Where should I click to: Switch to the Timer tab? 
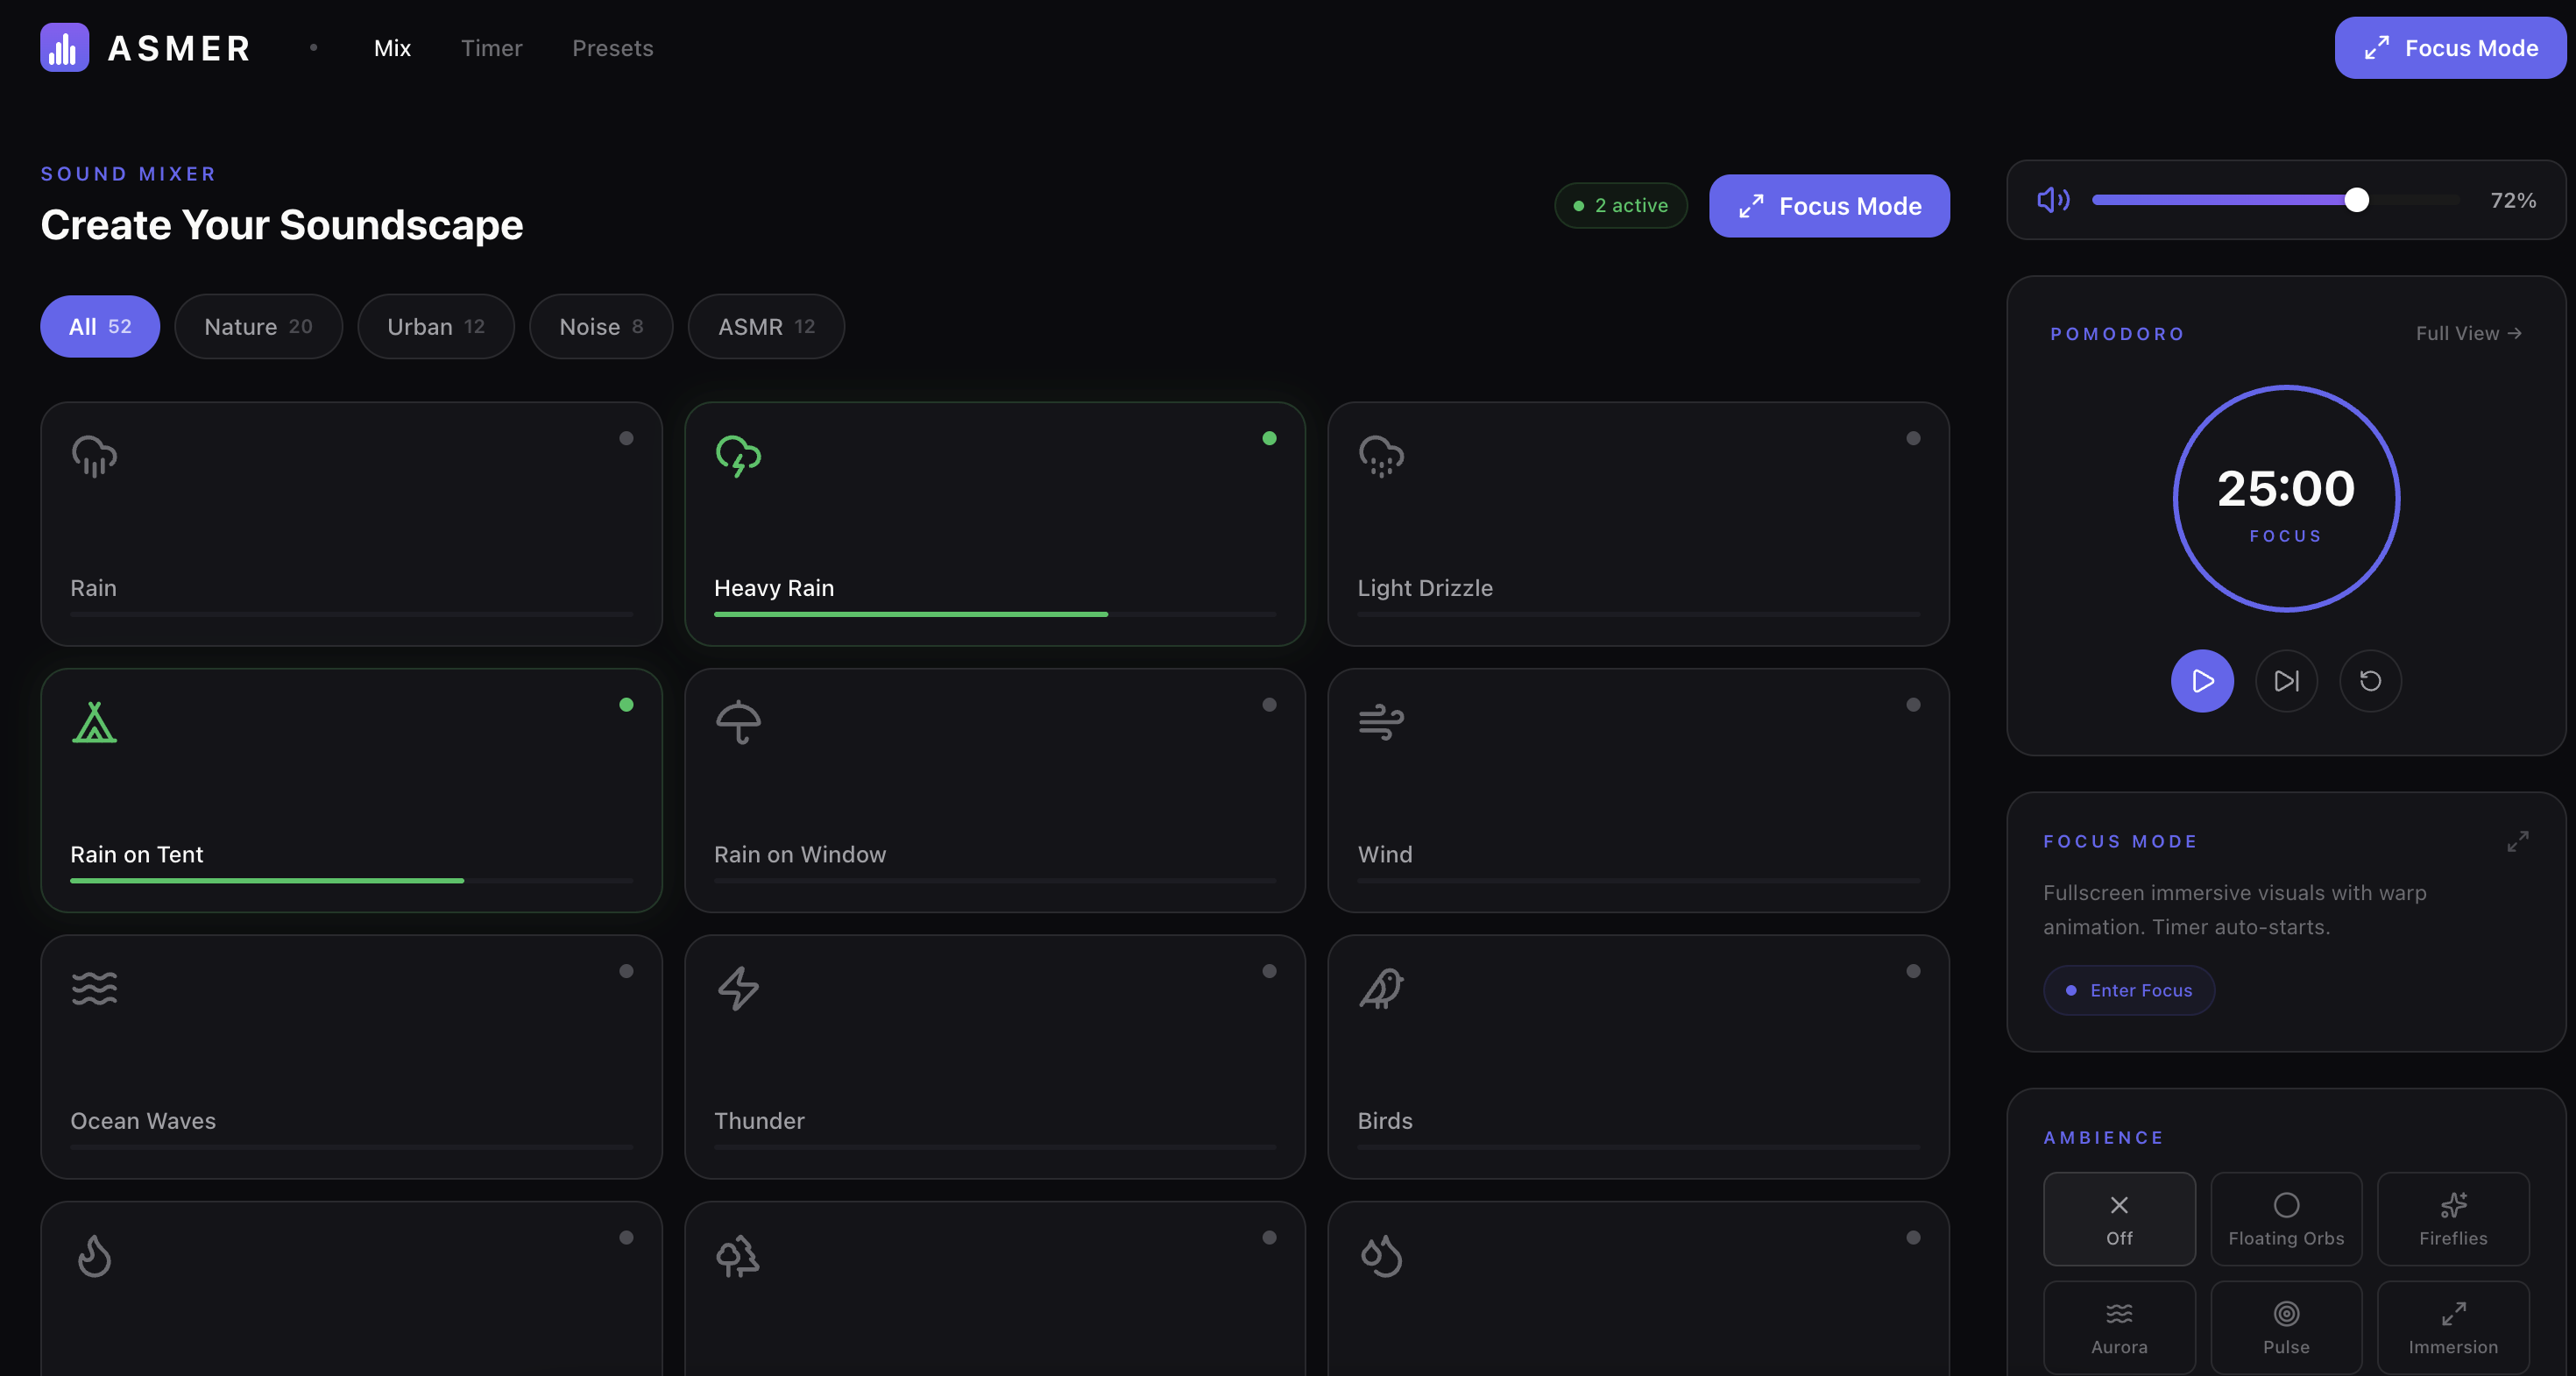point(491,47)
